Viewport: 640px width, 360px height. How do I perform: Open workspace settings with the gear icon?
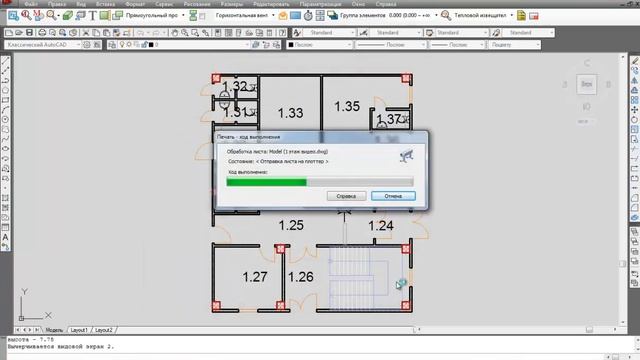(x=87, y=44)
